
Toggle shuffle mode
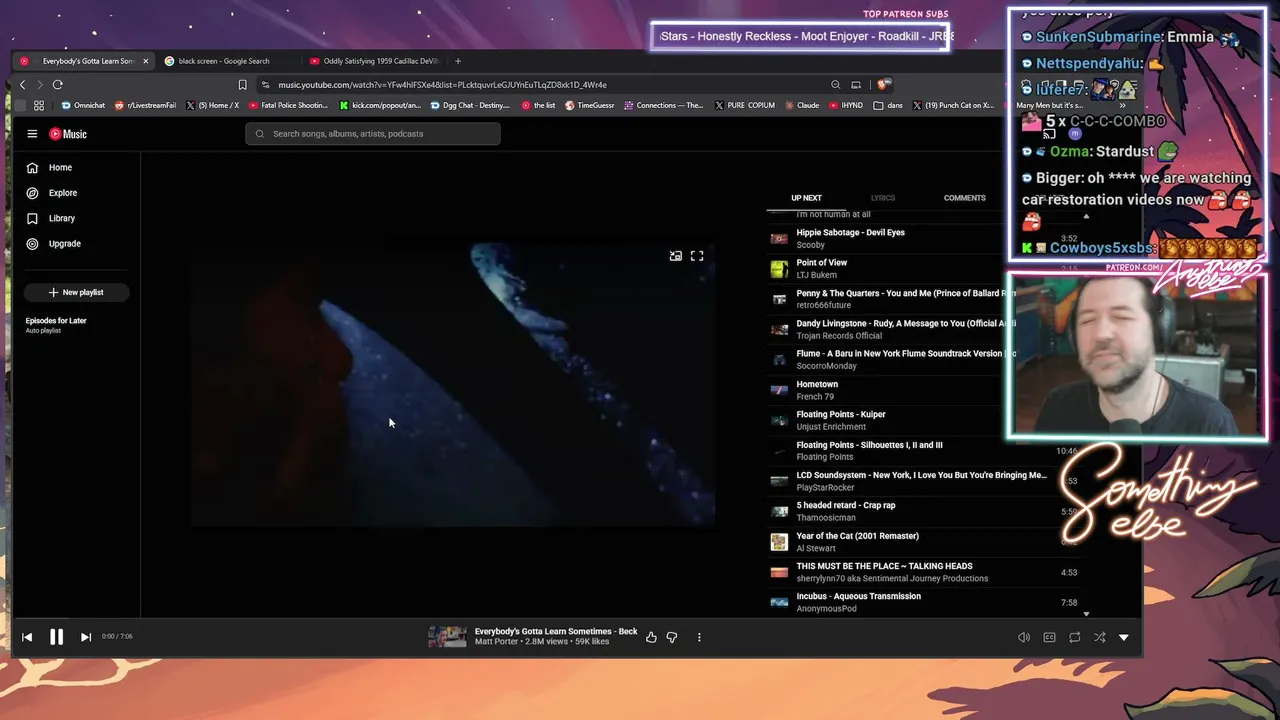pos(1099,637)
